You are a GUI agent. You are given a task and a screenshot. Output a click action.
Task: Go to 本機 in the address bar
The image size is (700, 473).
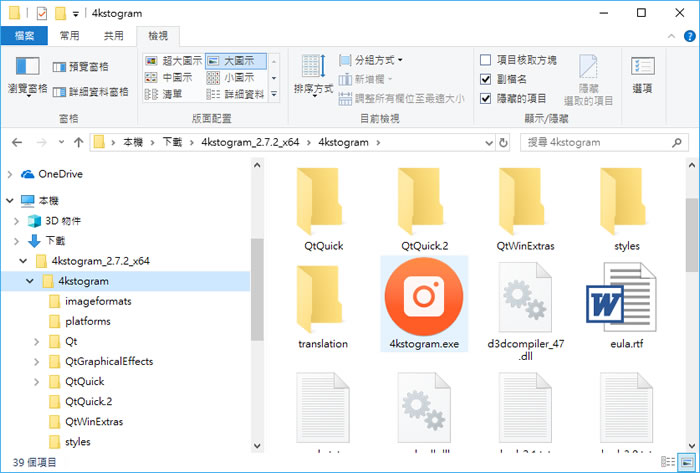(133, 143)
